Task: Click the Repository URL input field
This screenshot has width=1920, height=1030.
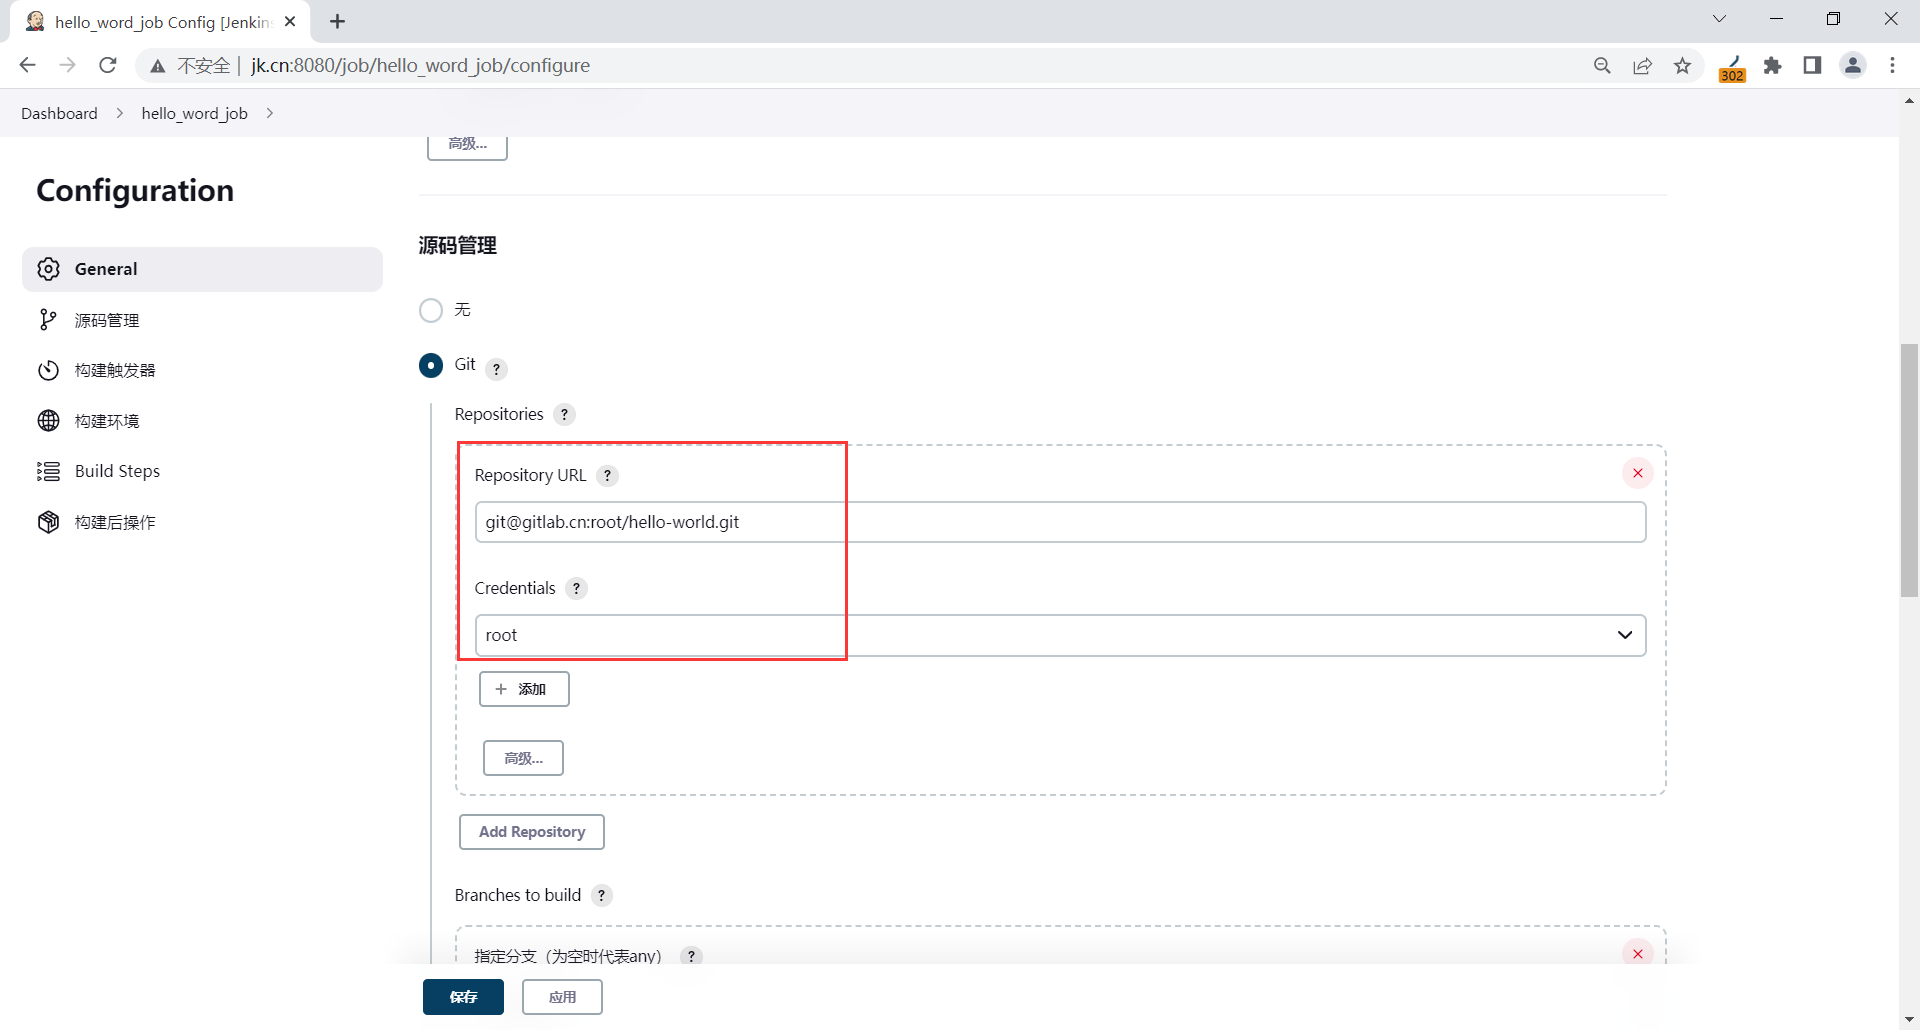Action: tap(1060, 522)
